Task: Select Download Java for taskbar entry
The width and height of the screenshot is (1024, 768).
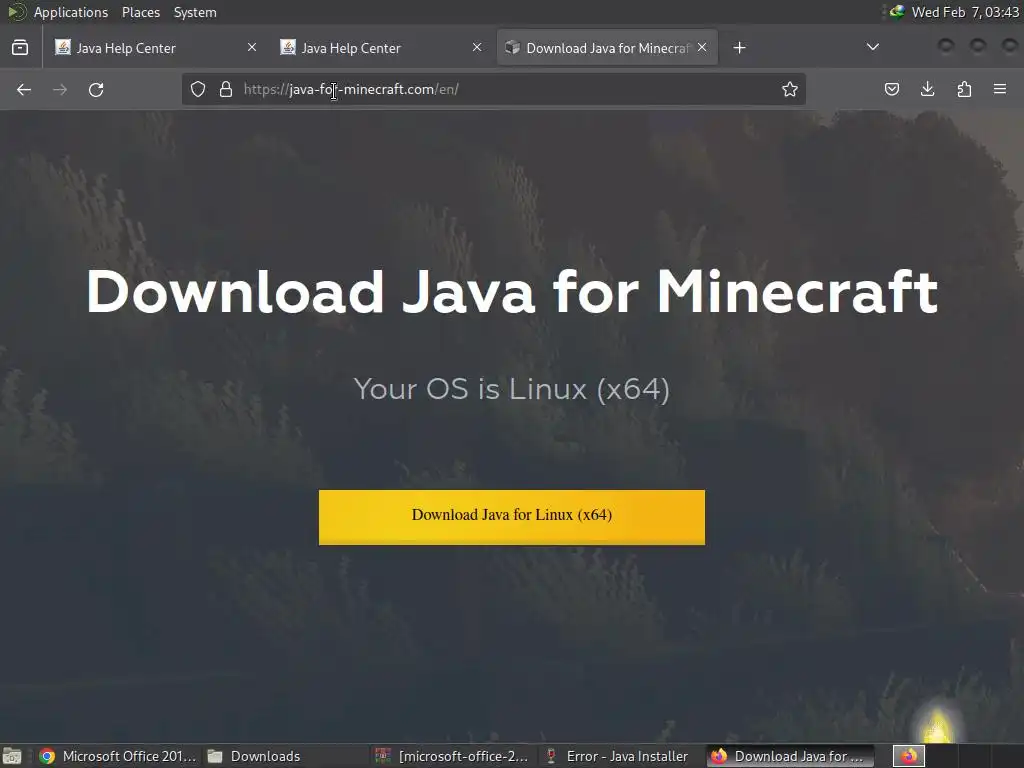Action: 790,756
